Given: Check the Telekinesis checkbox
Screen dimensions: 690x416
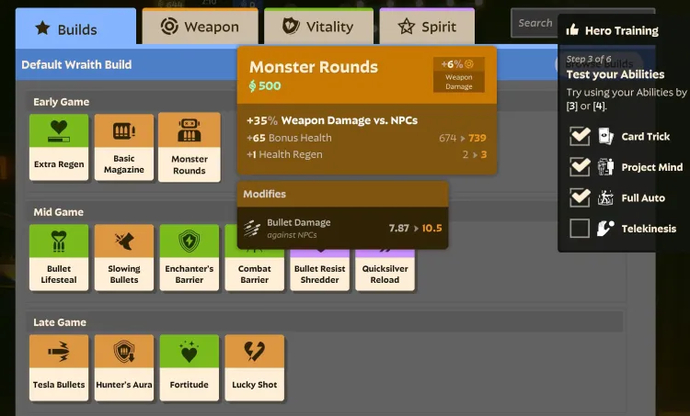Looking at the screenshot, I should tap(579, 228).
